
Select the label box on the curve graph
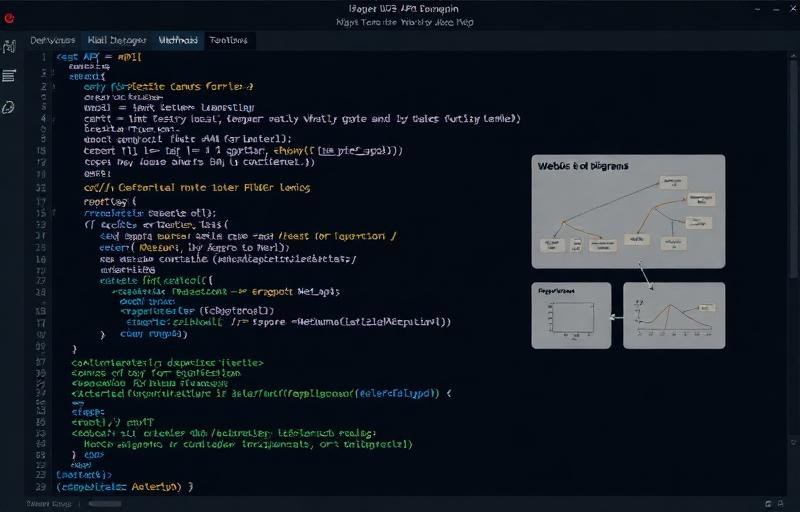pyautogui.click(x=706, y=308)
